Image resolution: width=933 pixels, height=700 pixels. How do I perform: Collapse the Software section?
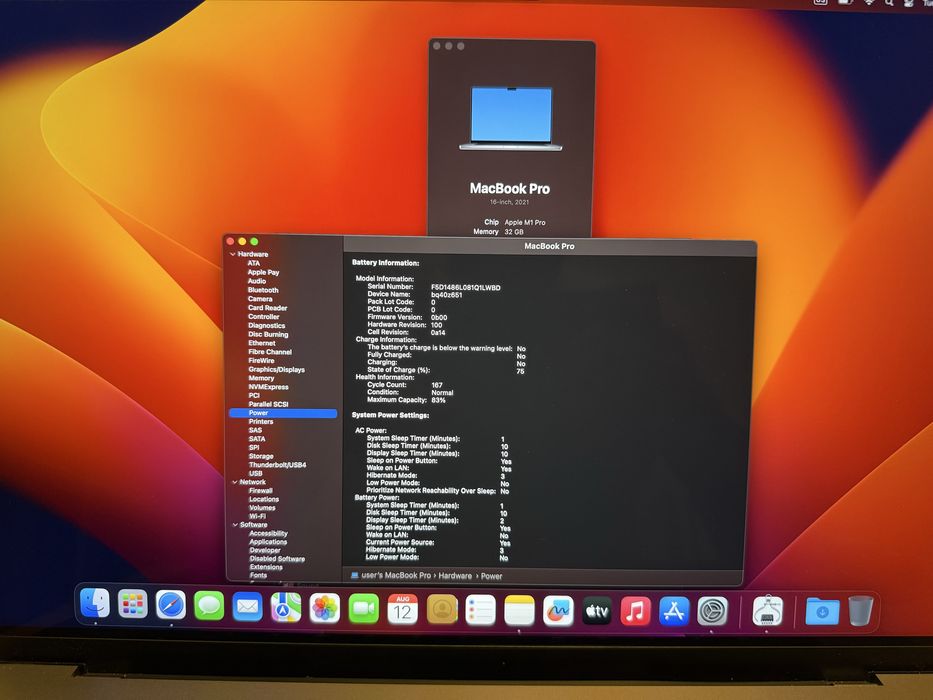236,525
